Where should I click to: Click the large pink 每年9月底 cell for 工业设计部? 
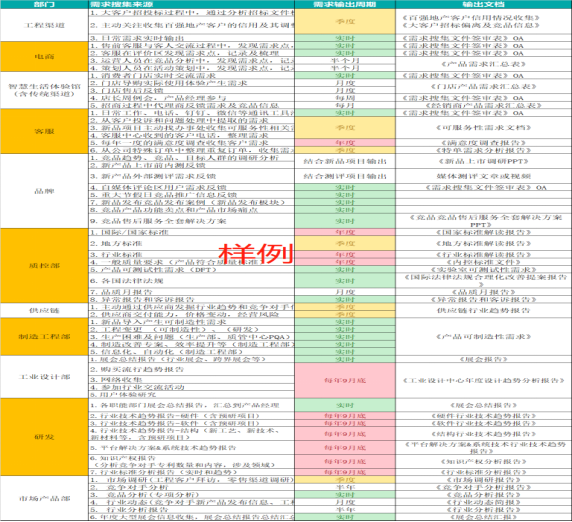coord(345,380)
